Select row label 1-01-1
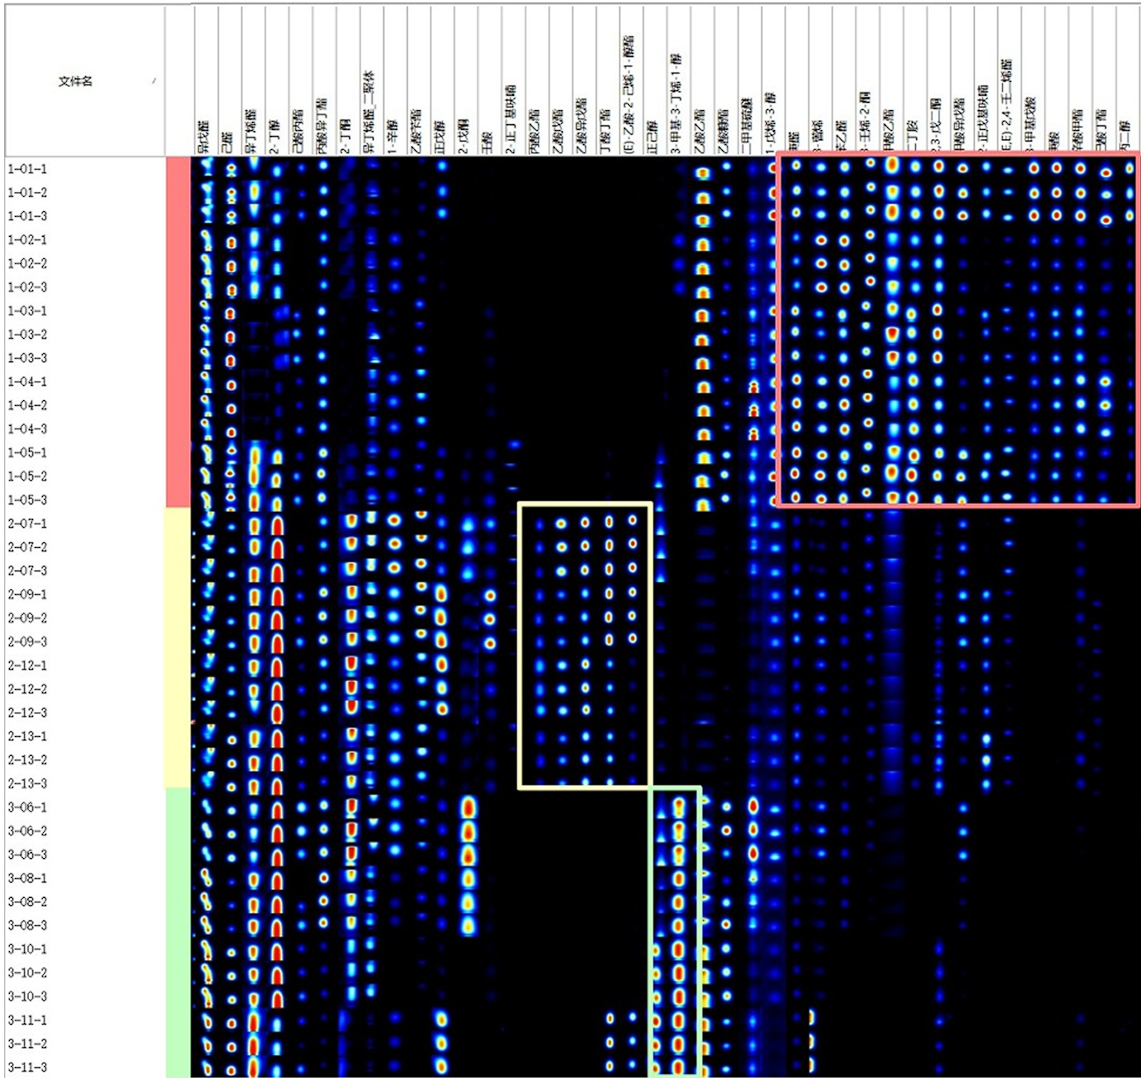 tap(27, 168)
